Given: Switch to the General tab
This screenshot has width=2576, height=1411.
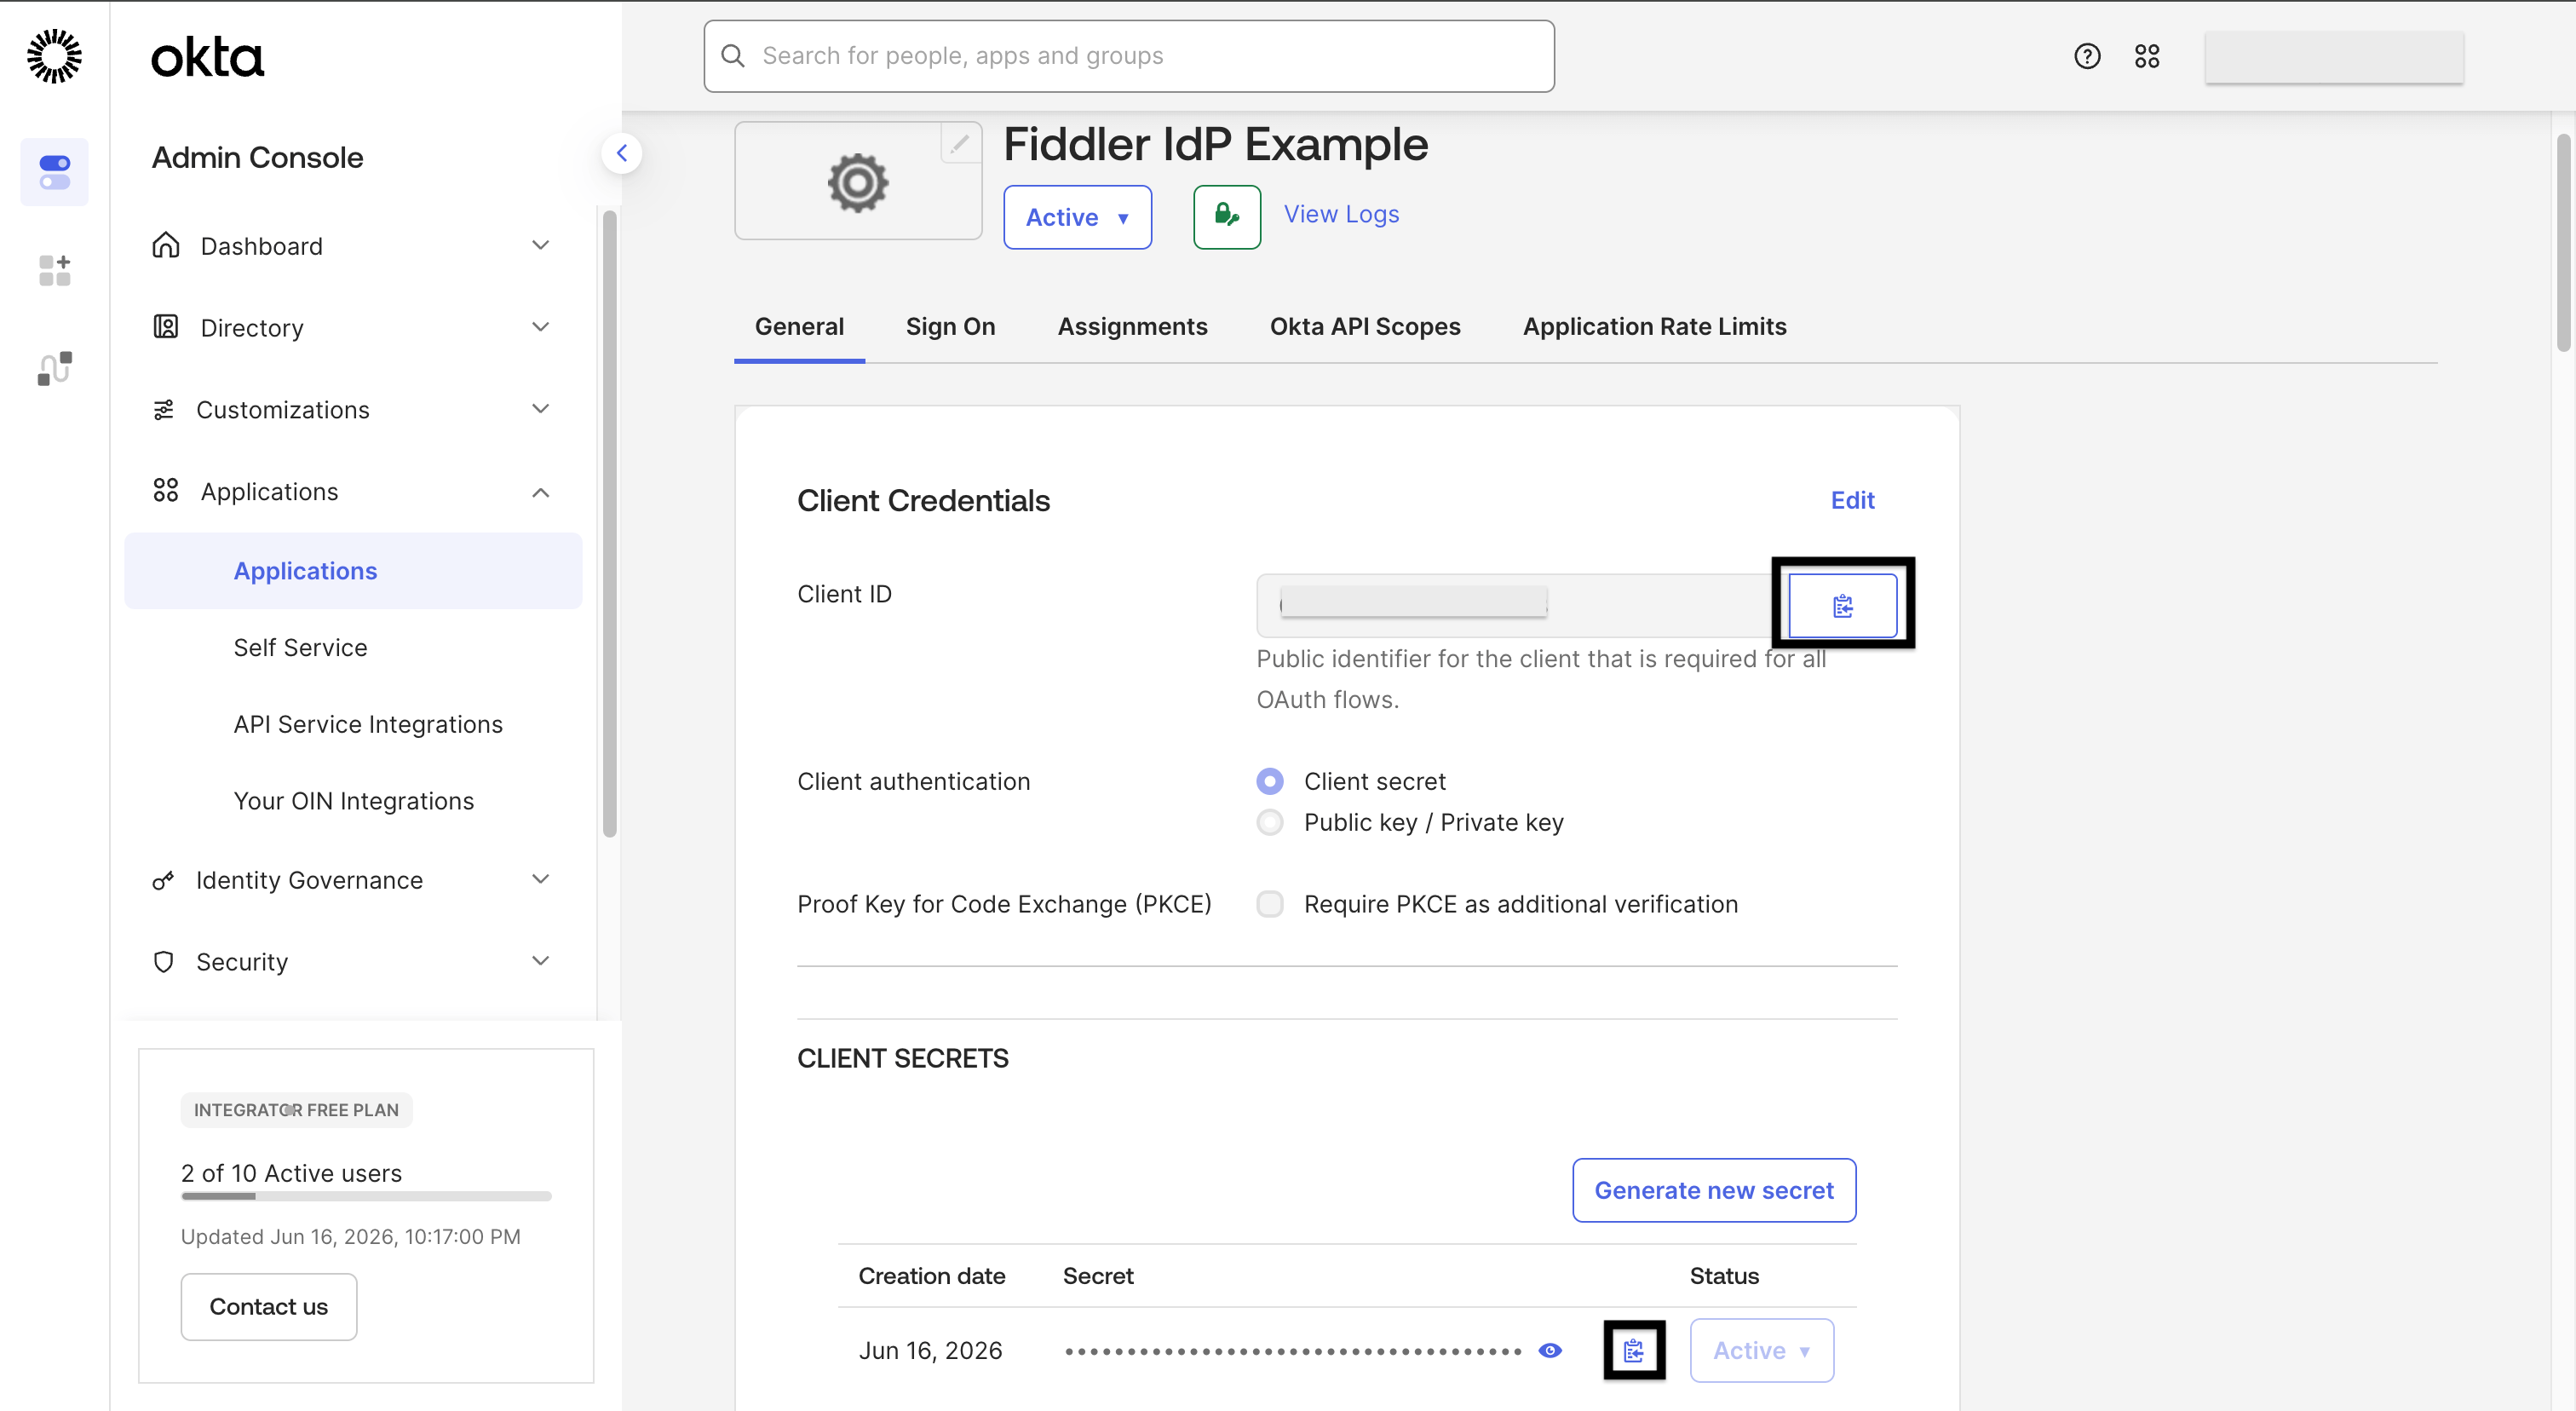Looking at the screenshot, I should point(799,326).
